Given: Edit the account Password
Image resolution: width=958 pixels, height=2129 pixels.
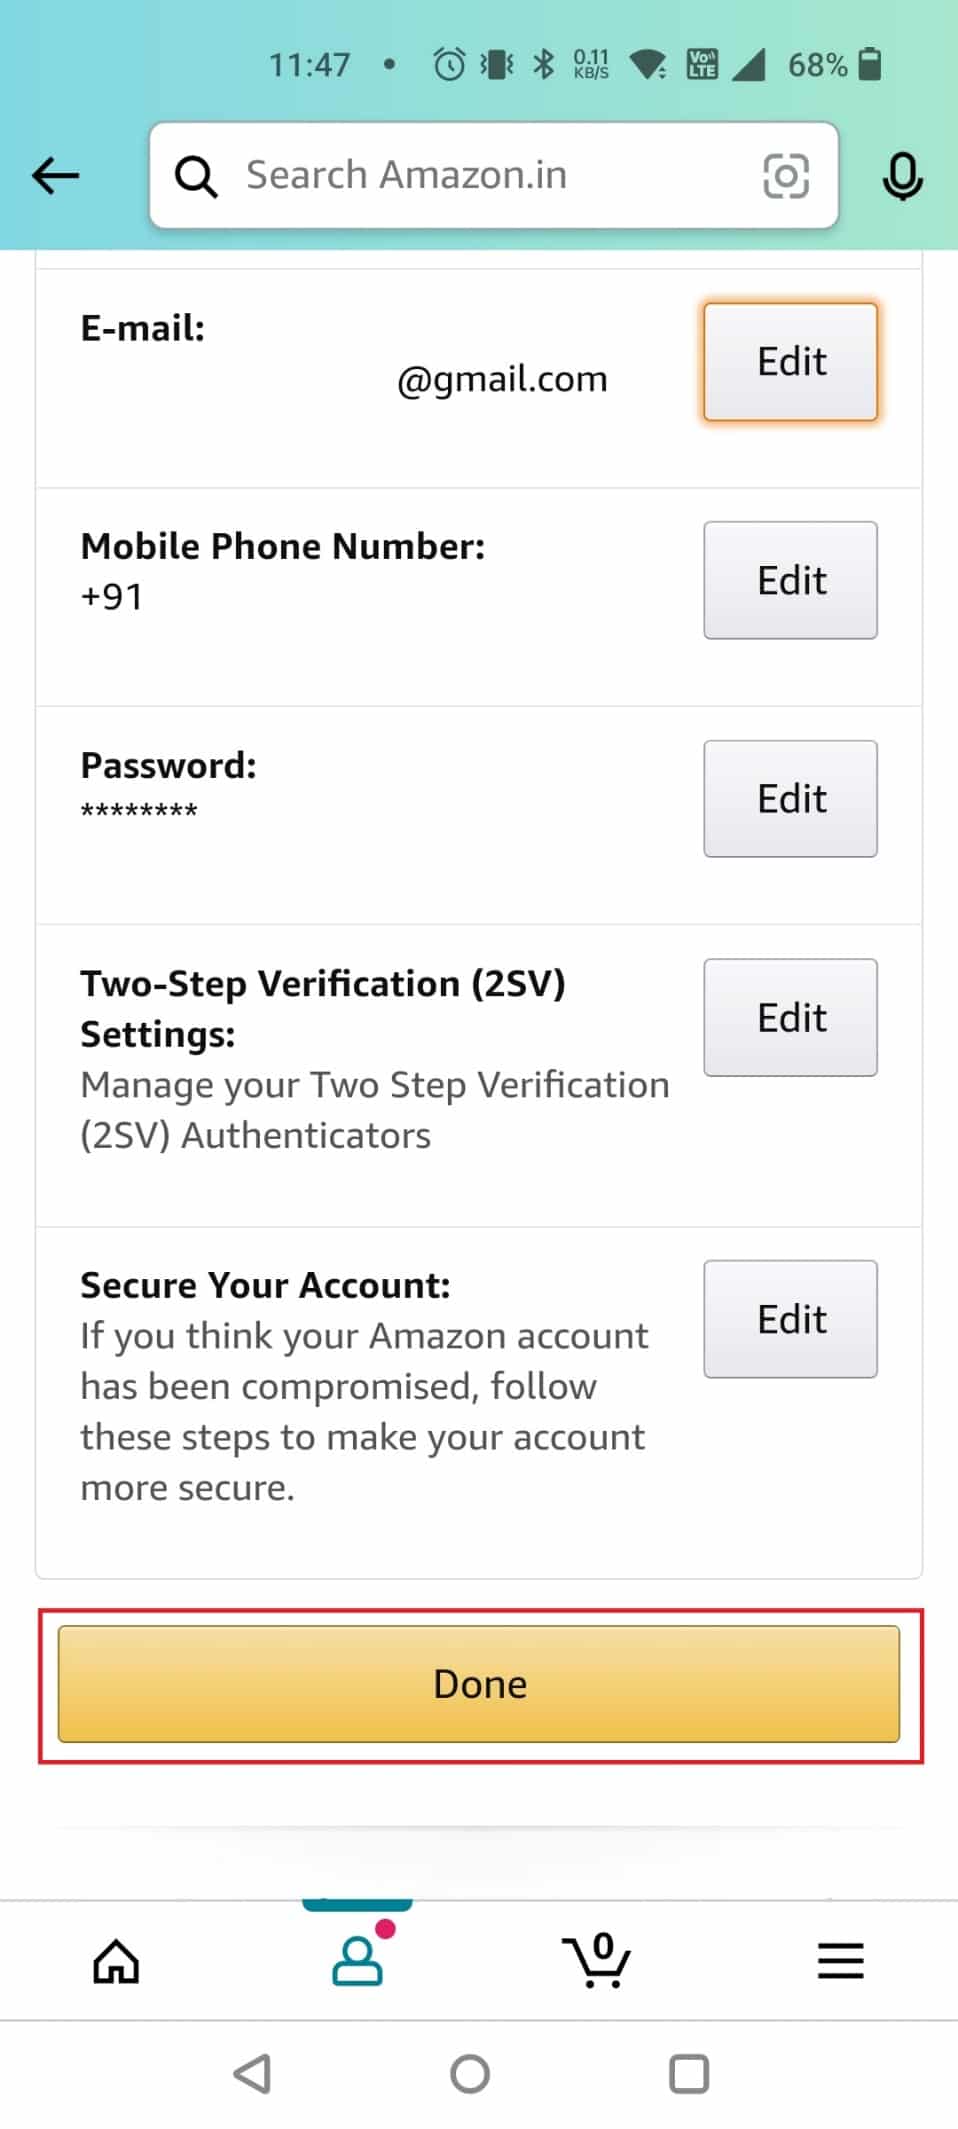Looking at the screenshot, I should pyautogui.click(x=789, y=798).
